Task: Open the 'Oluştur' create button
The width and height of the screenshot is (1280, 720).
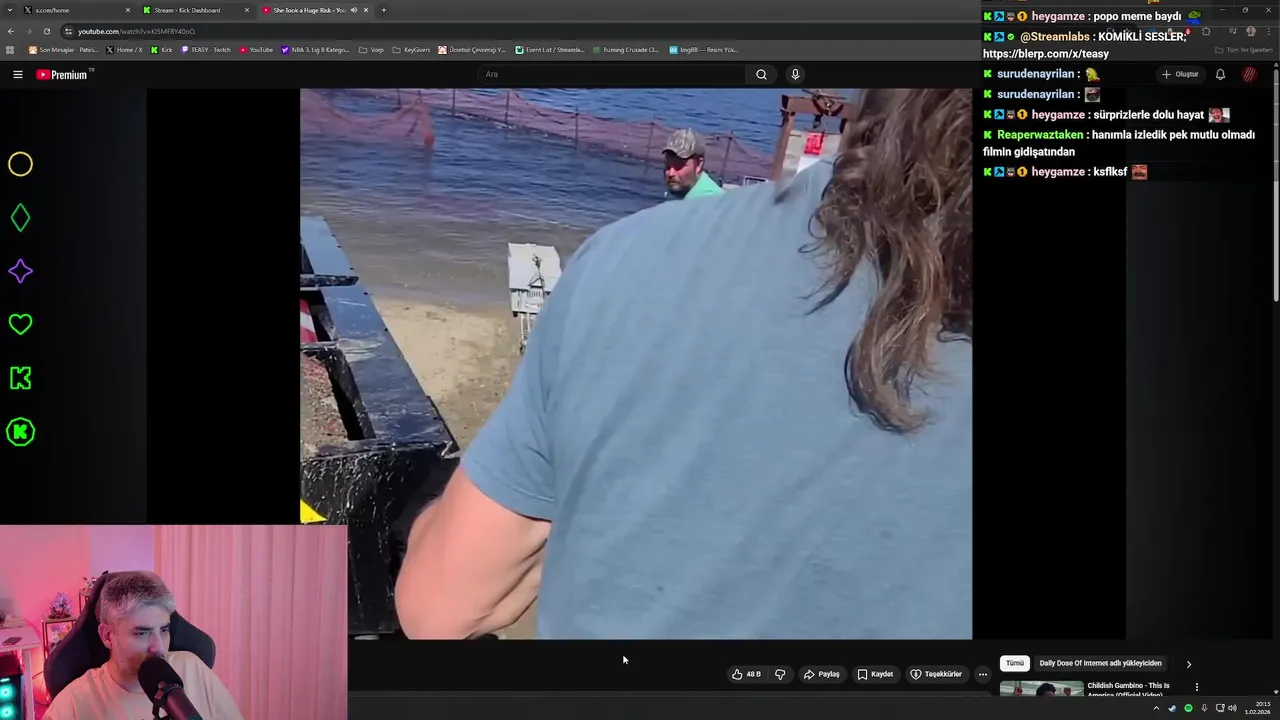Action: (1180, 74)
